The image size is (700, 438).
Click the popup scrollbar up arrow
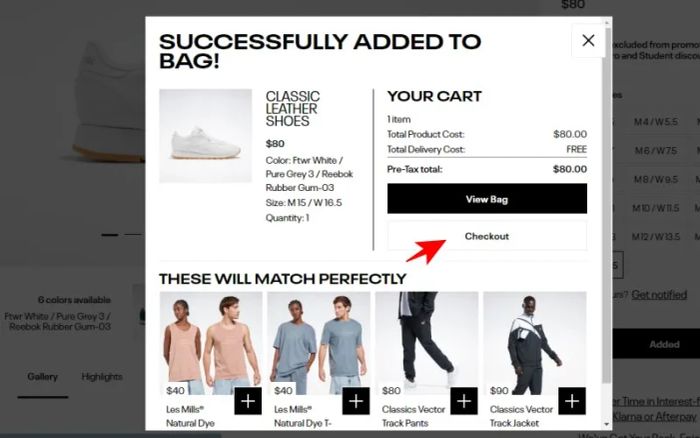(x=606, y=22)
